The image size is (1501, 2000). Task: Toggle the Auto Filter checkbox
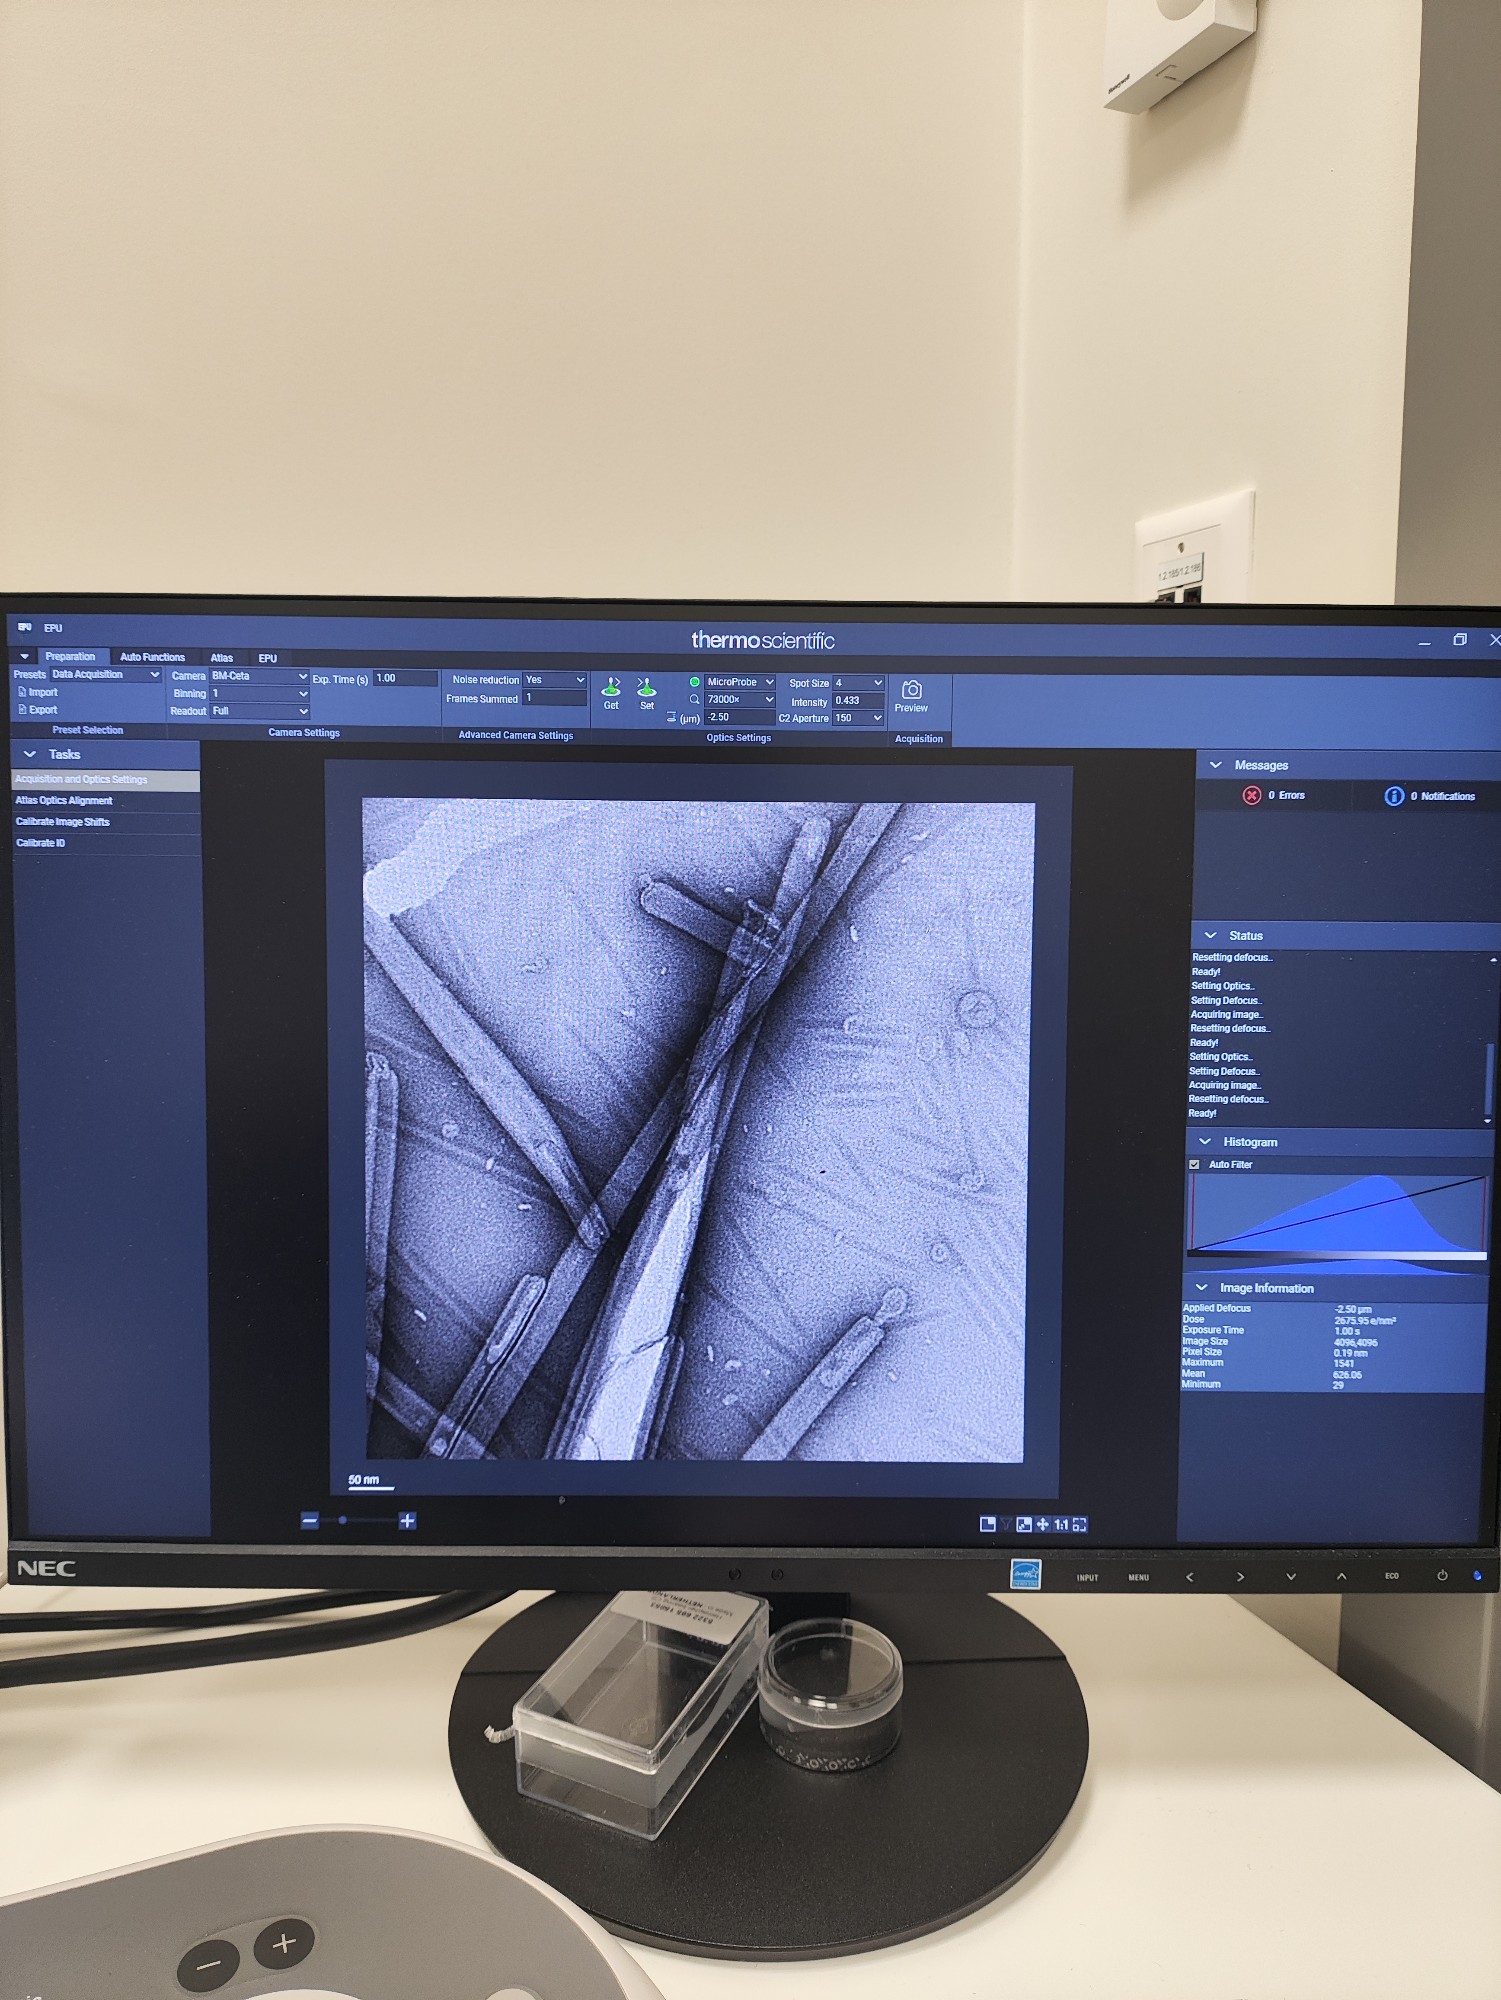1194,1164
